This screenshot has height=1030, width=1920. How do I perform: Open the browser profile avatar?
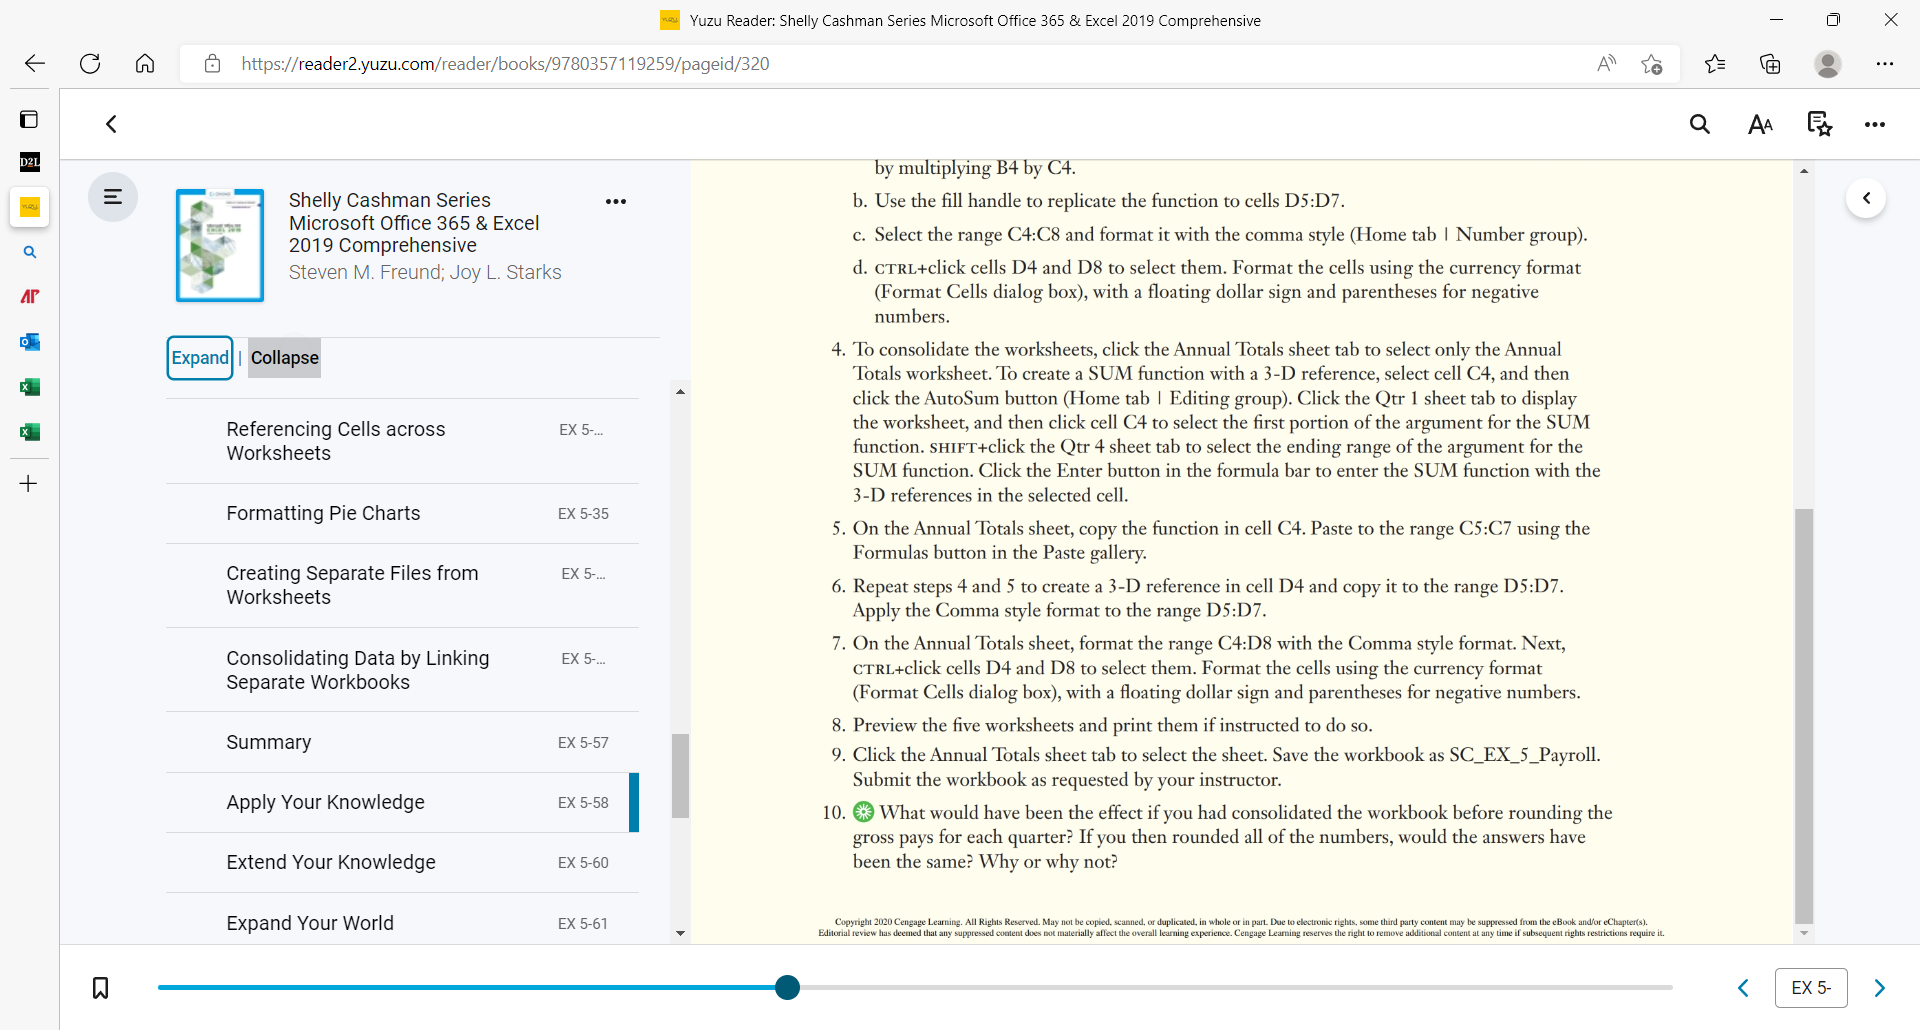click(x=1828, y=64)
